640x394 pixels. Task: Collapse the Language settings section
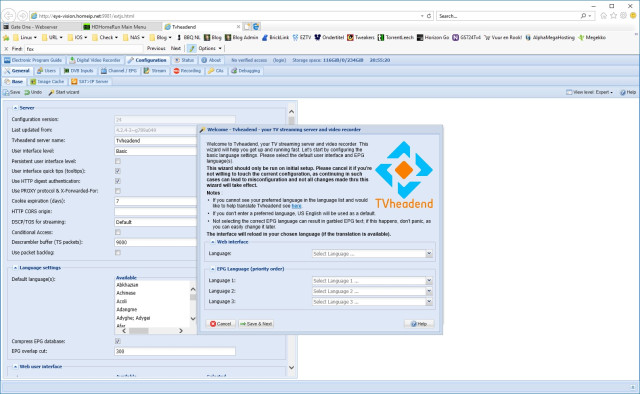coord(15,268)
